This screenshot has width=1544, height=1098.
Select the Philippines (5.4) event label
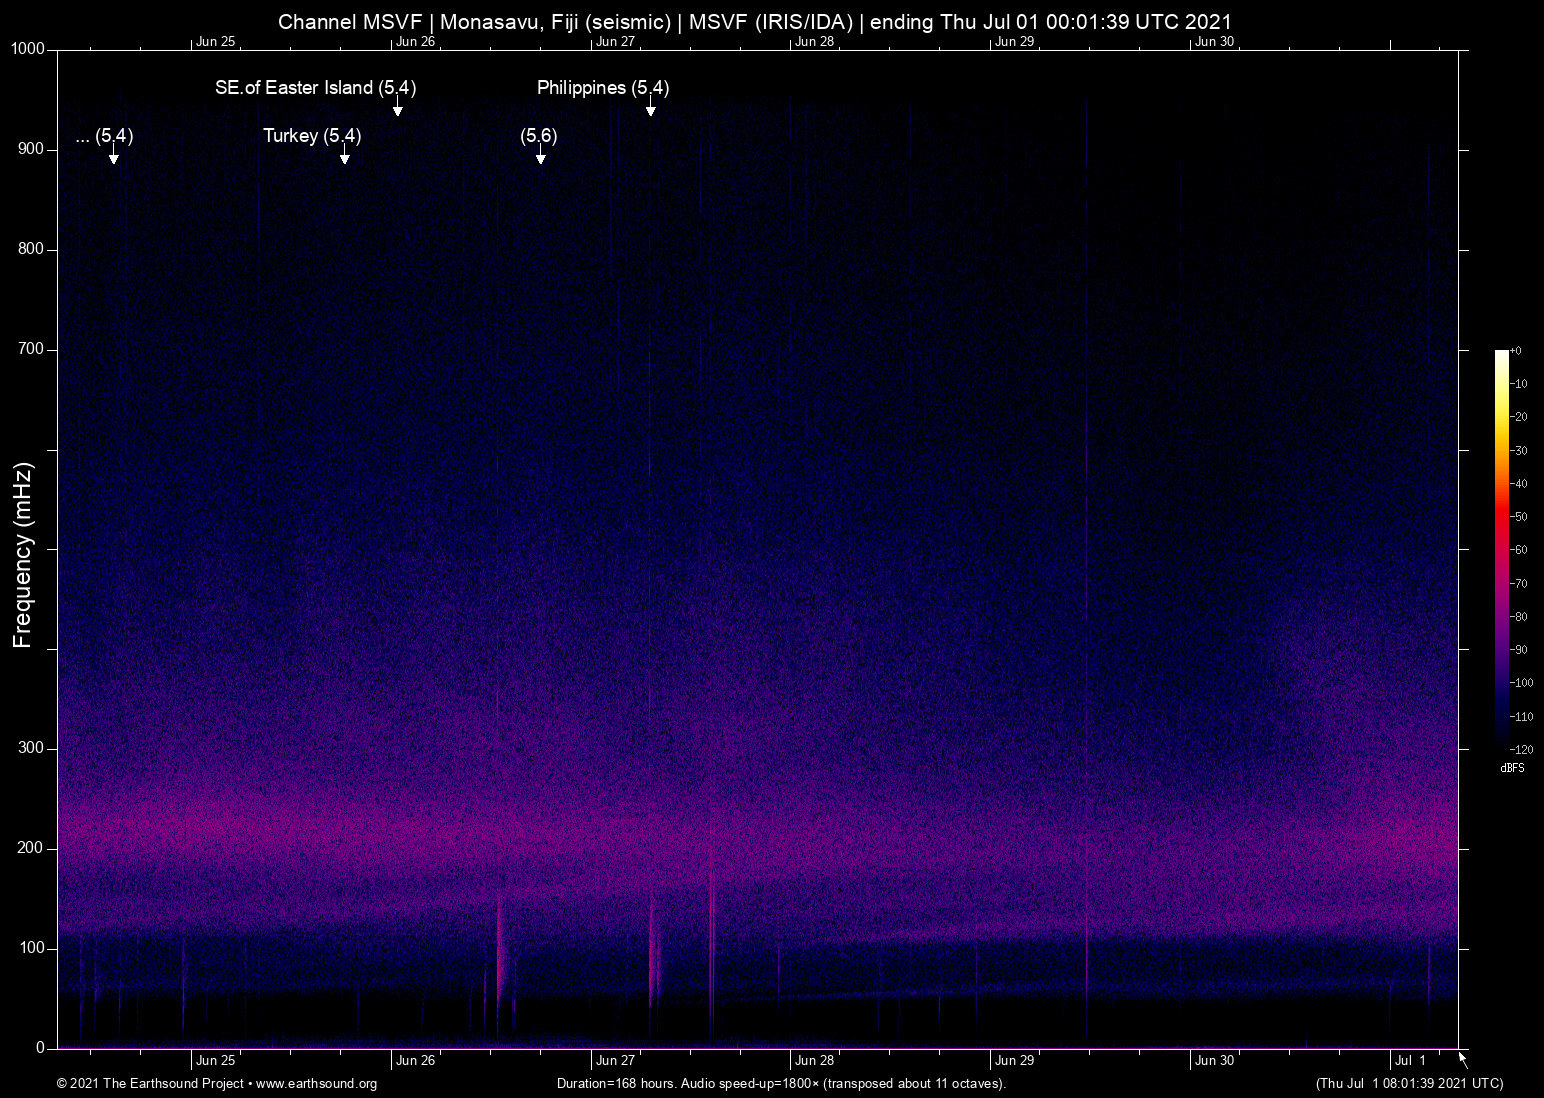click(602, 87)
